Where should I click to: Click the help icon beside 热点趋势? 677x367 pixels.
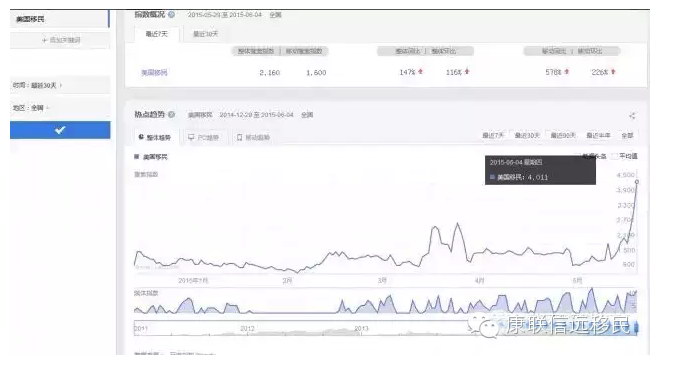click(x=171, y=114)
